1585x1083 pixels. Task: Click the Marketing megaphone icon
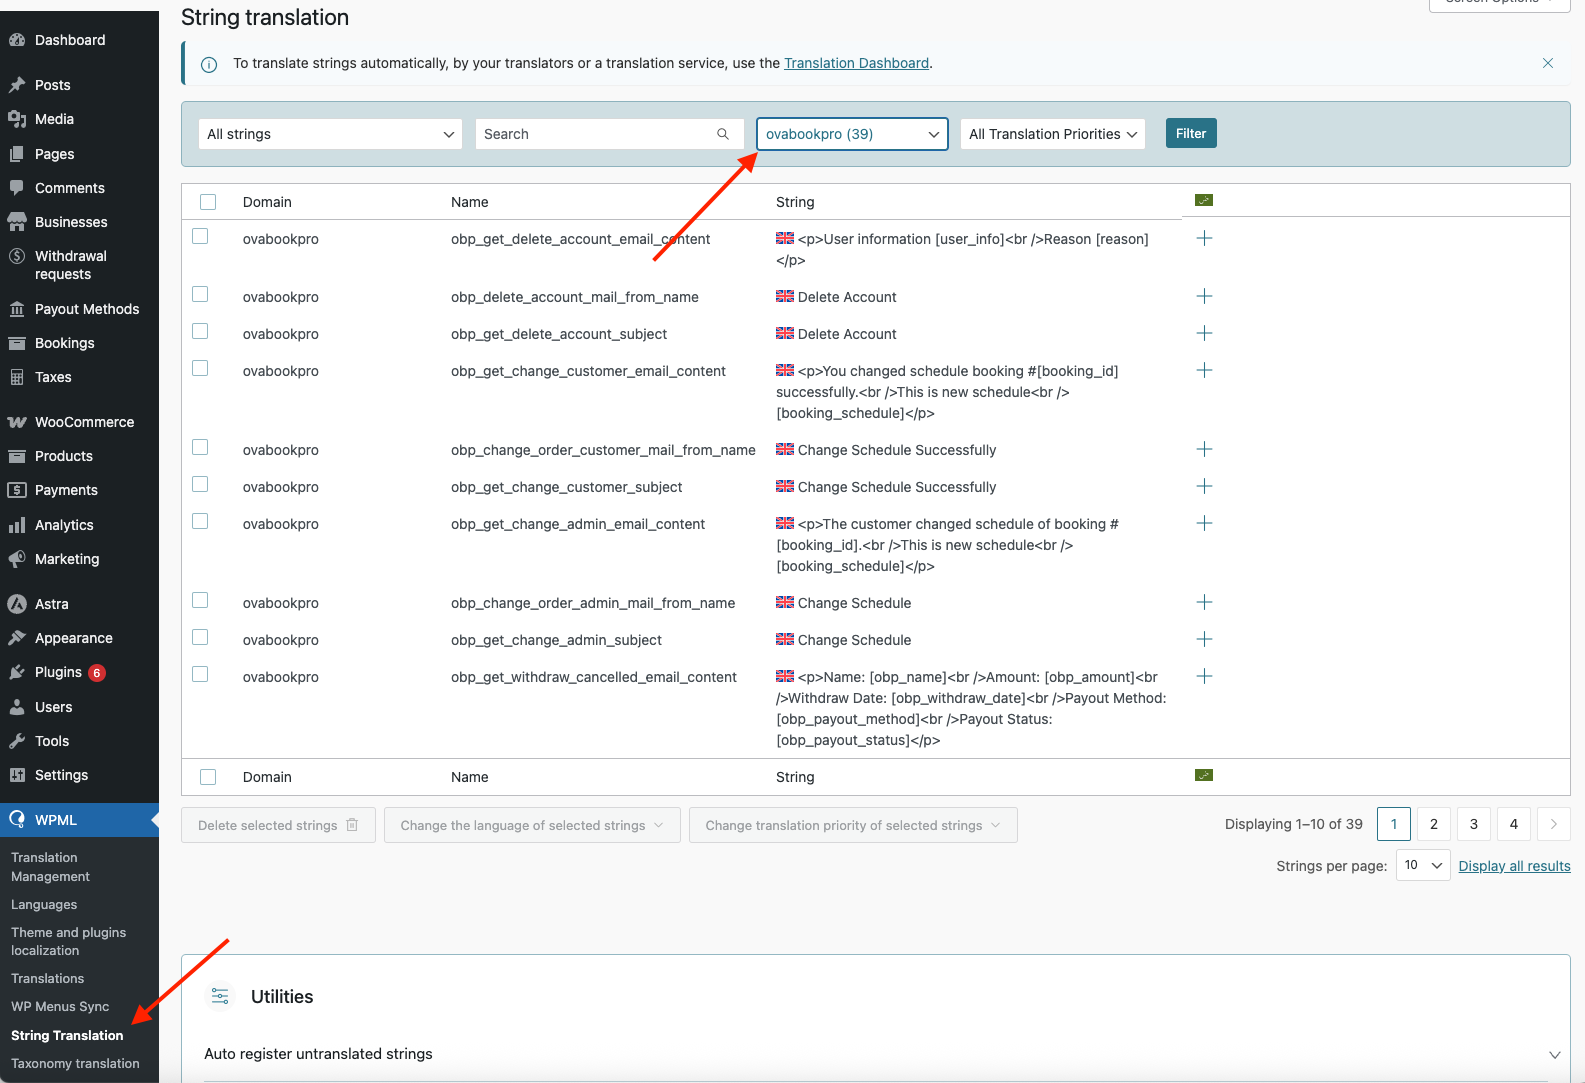[17, 559]
